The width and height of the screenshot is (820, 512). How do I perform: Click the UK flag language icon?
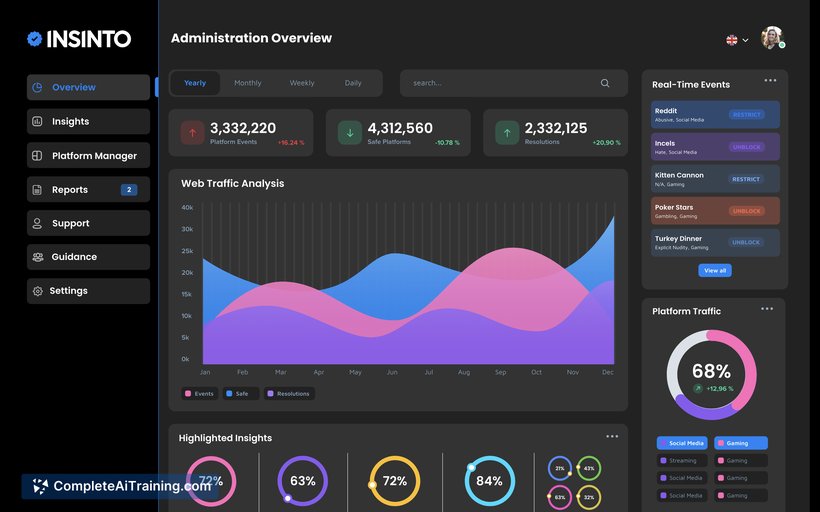tap(732, 40)
